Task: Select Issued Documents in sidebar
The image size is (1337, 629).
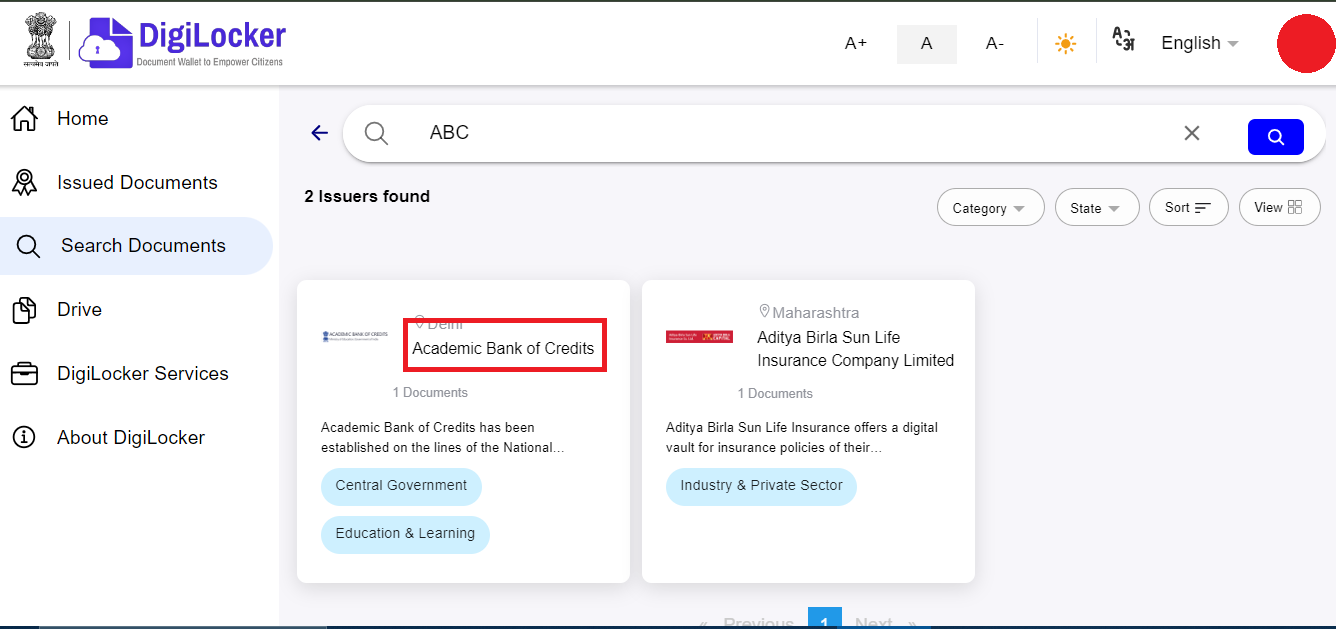Action: [x=138, y=182]
